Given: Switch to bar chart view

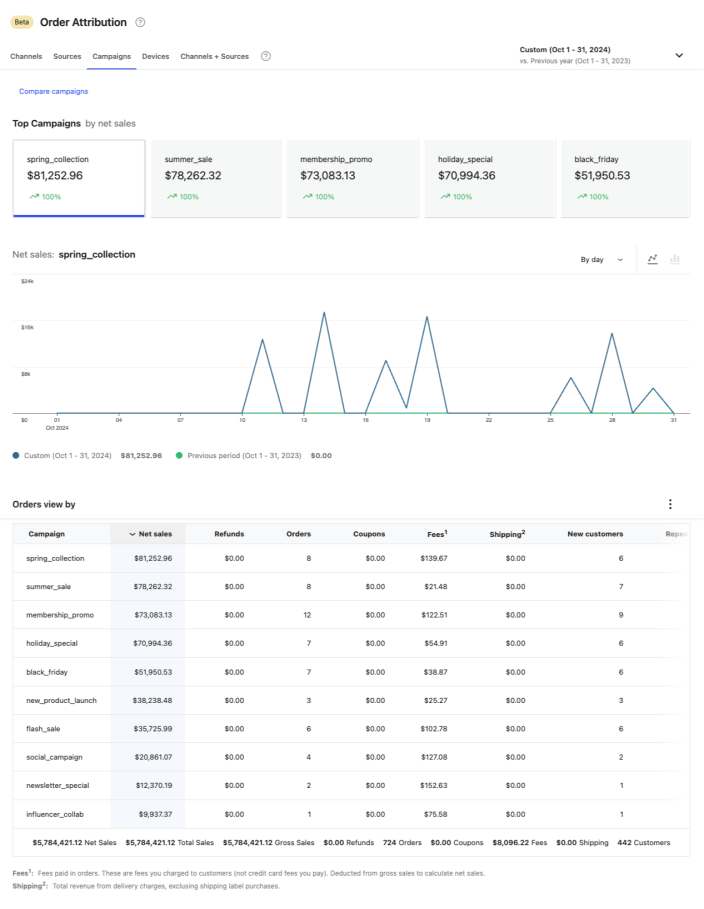Looking at the screenshot, I should (675, 259).
